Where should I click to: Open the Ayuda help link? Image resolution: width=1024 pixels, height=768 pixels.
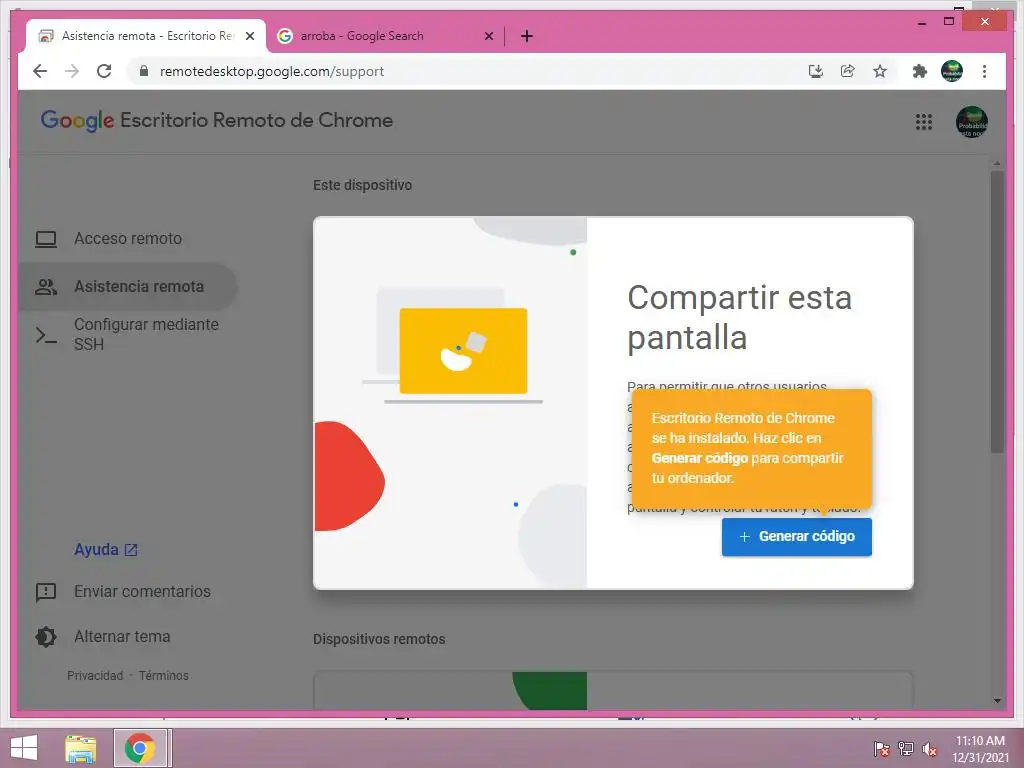click(105, 549)
